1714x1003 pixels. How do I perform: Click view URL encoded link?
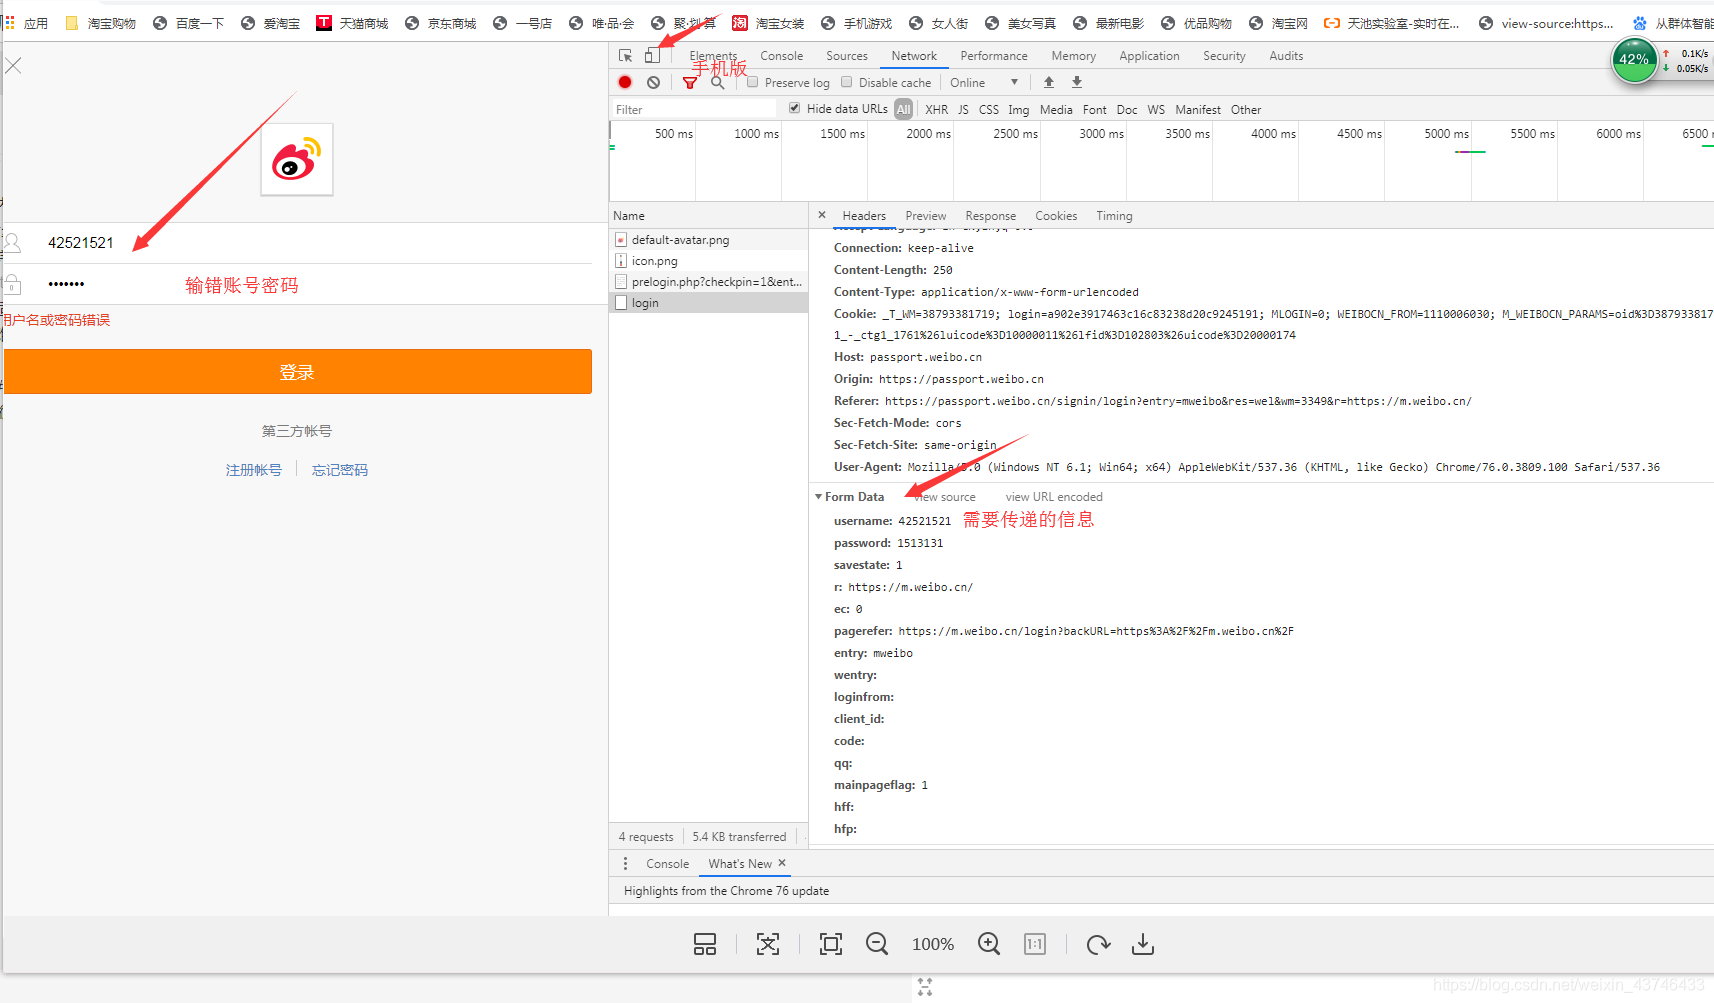tap(1054, 497)
